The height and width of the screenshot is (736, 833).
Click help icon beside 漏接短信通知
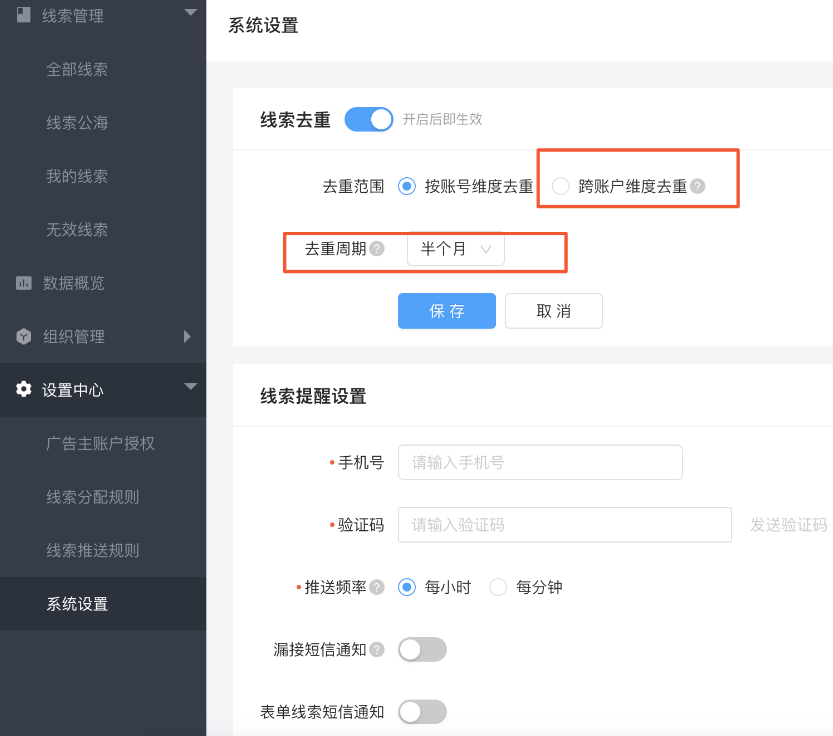pos(377,649)
